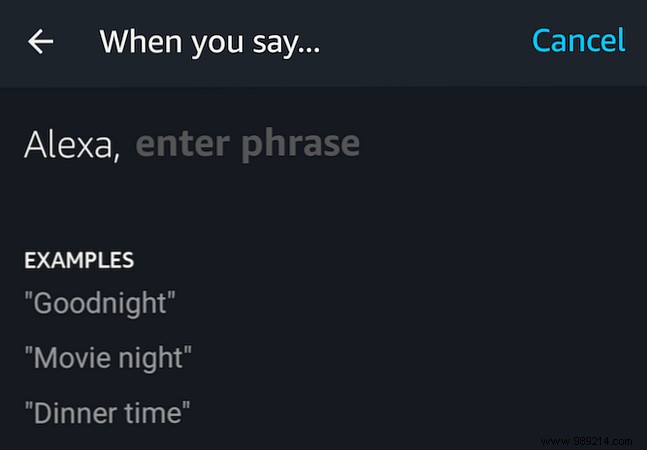Tap the back arrow icon
Viewport: 647px width, 450px height.
click(x=41, y=42)
